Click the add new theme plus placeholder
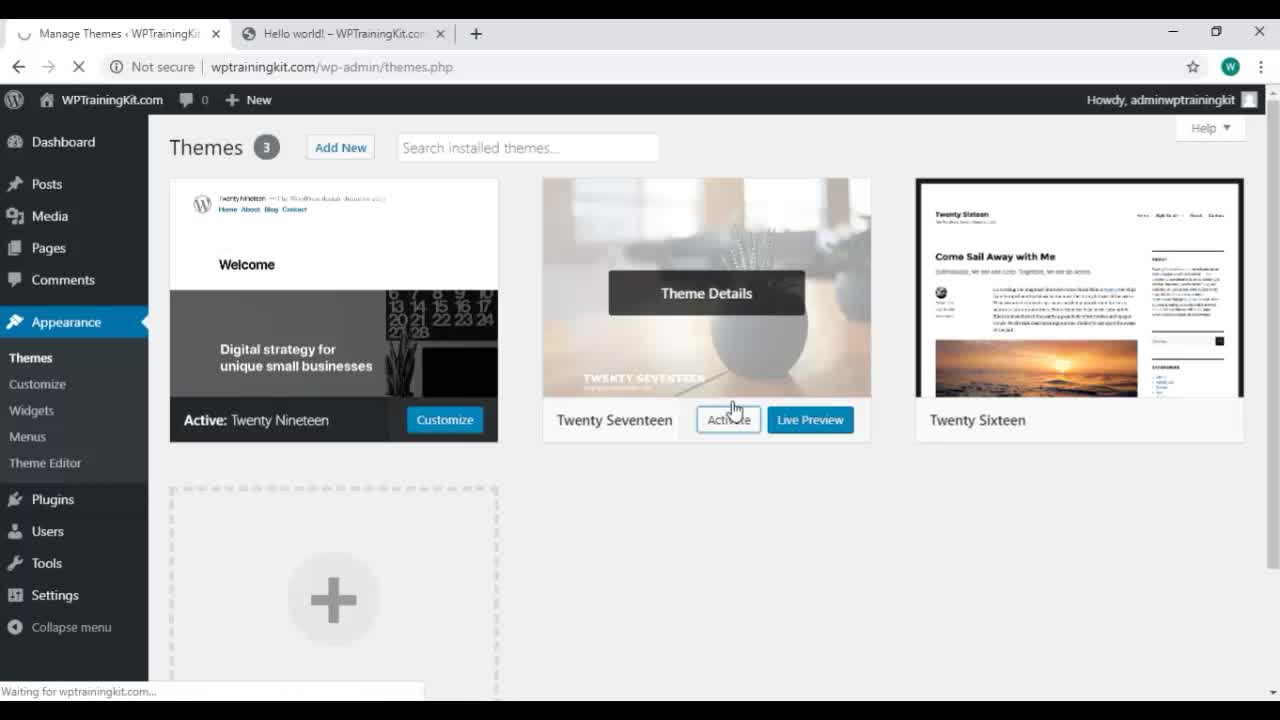1280x720 pixels. point(333,600)
